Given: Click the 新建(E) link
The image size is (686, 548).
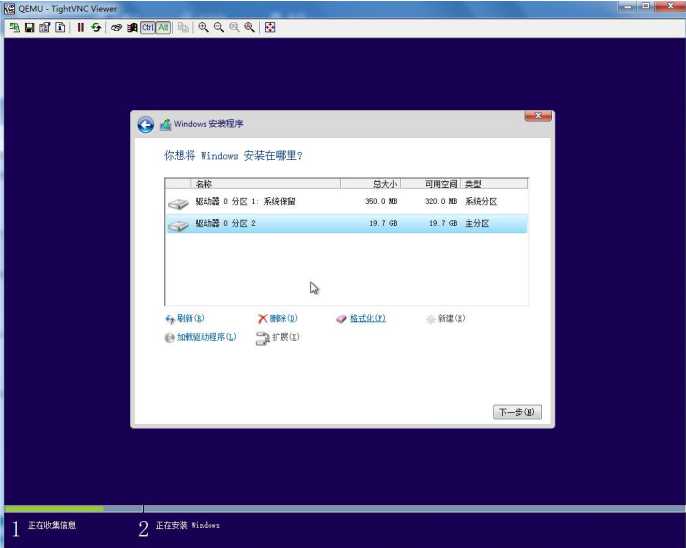Looking at the screenshot, I should click(x=451, y=318).
